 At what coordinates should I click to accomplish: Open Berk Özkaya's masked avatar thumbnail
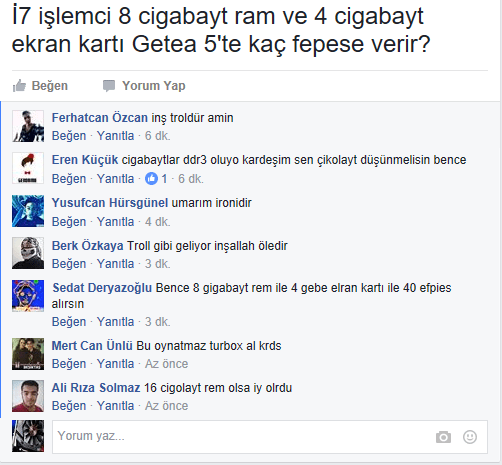(x=28, y=253)
